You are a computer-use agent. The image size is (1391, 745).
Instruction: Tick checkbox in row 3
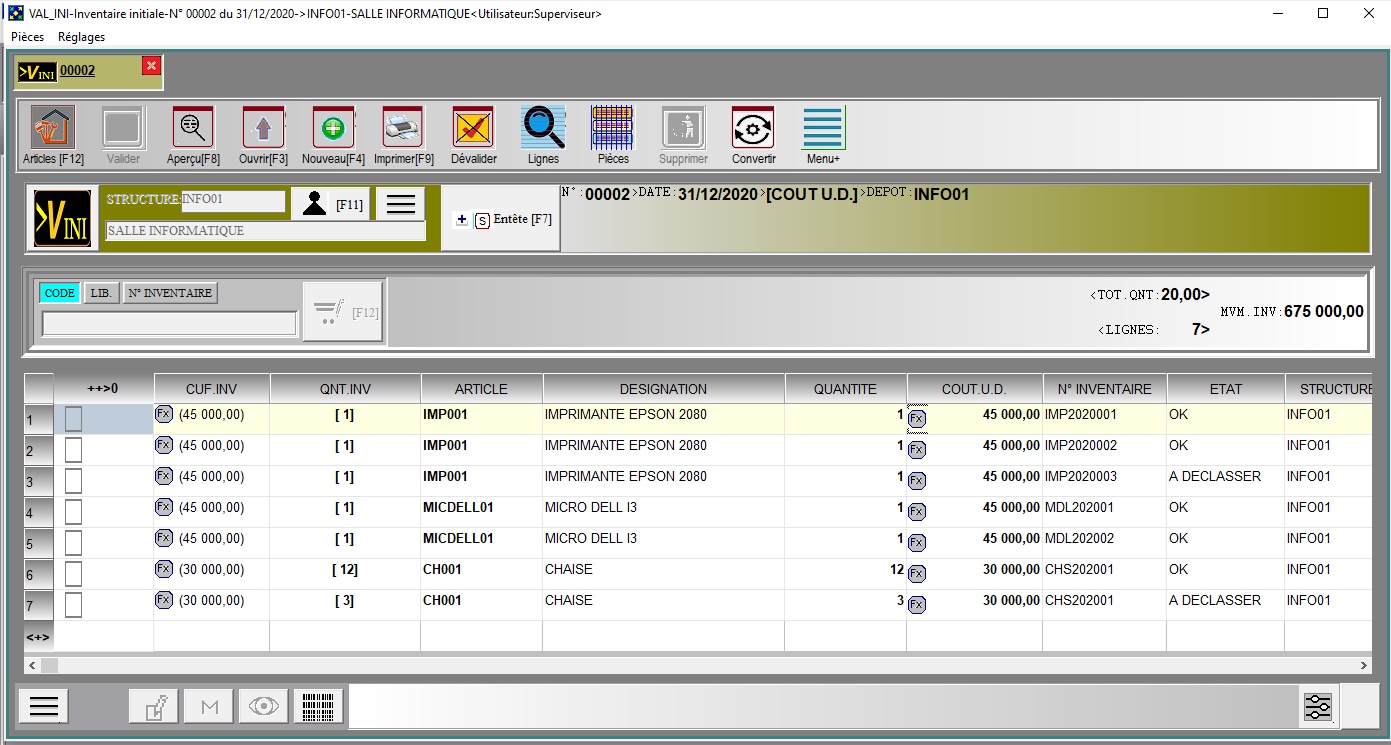73,481
